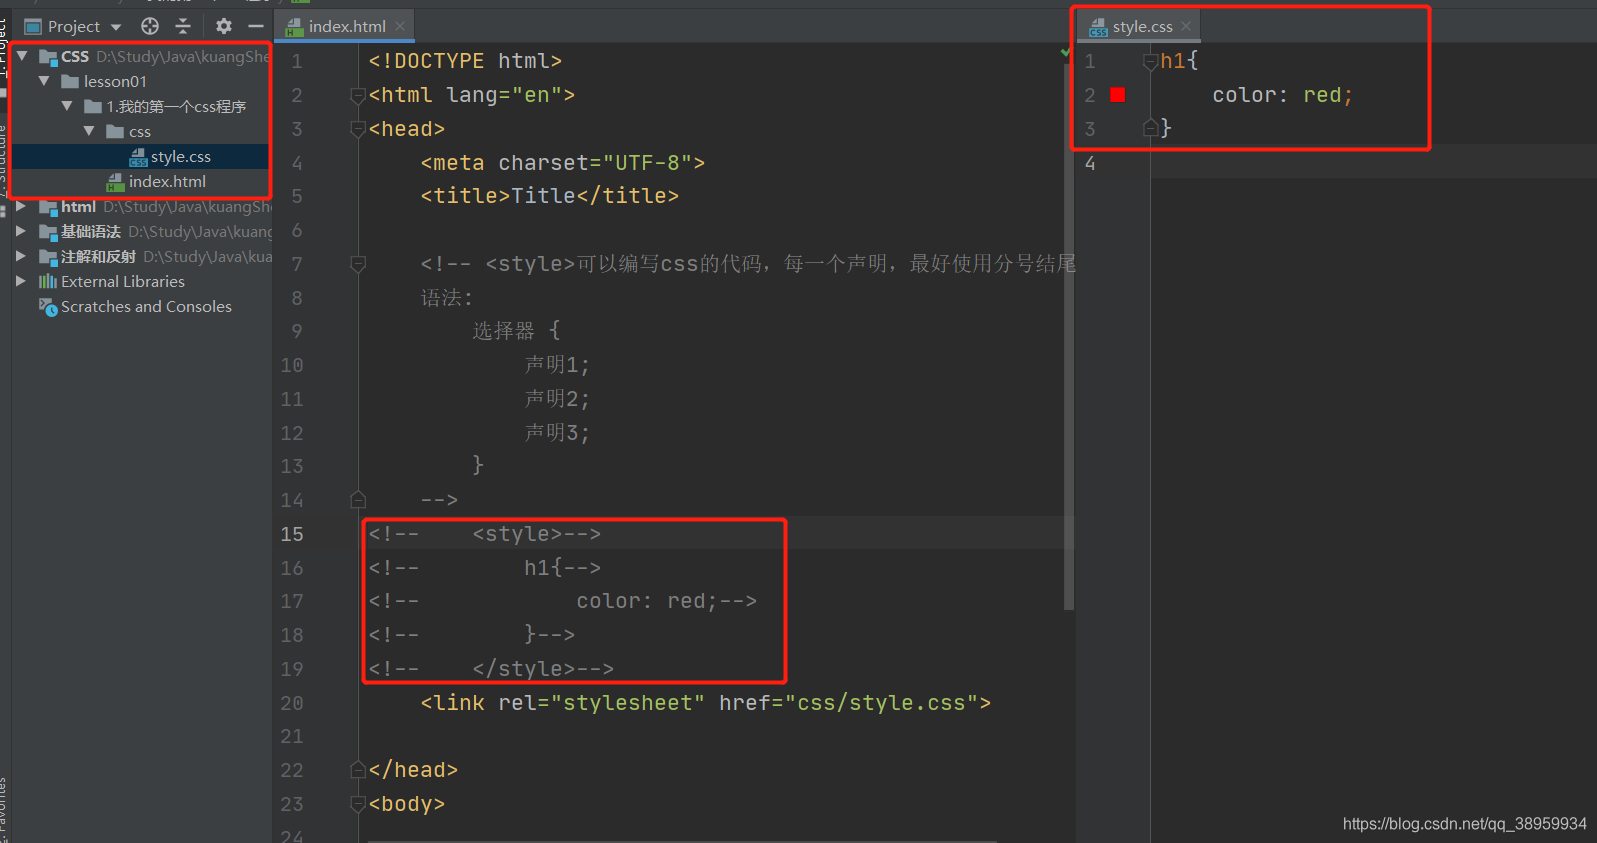Fold the html tag at line 2
Screen dimensions: 1597x843
pos(358,95)
